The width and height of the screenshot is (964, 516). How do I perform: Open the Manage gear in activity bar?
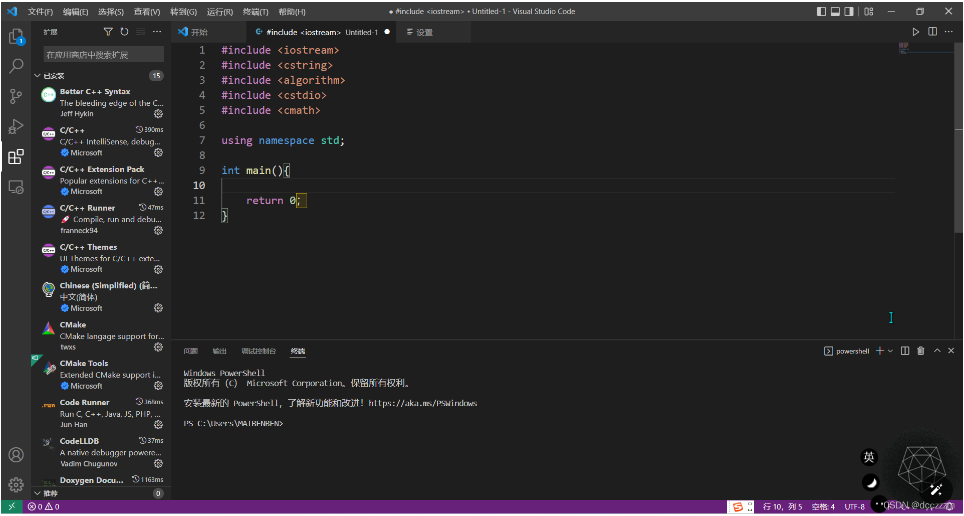[16, 484]
